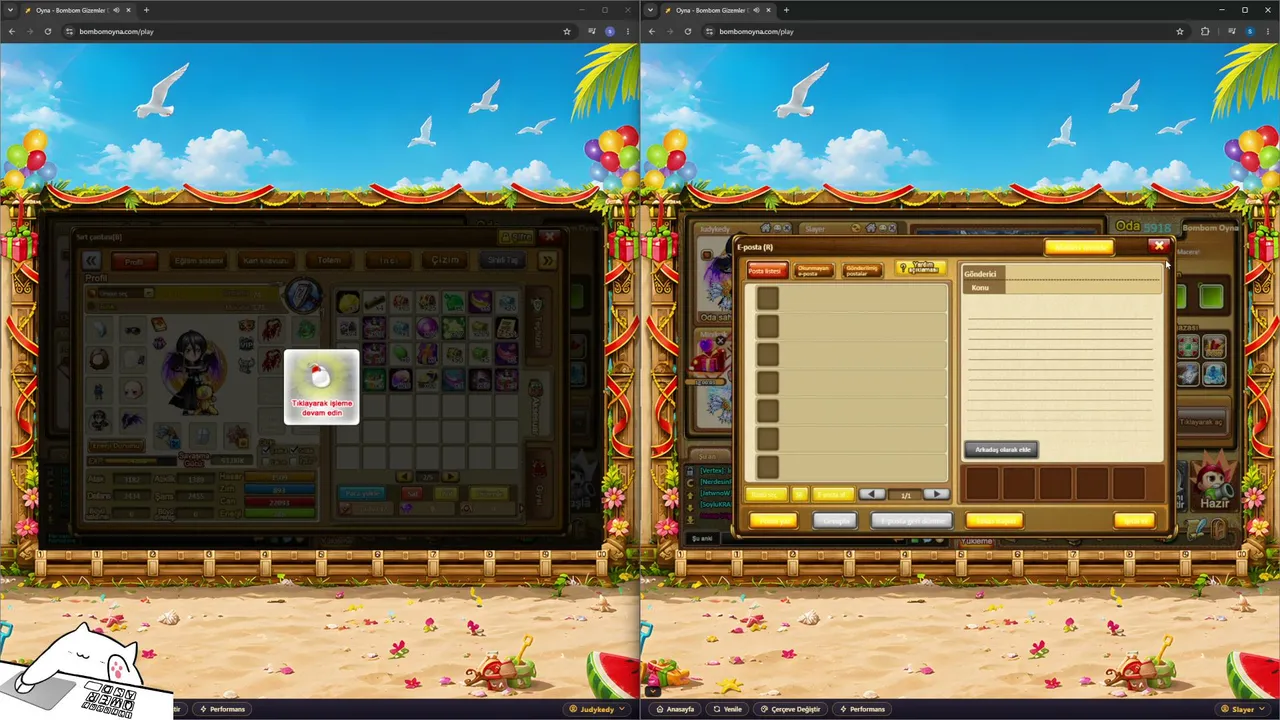Open media controls icon in right browser
Viewport: 1280px width, 720px height.
(1230, 31)
